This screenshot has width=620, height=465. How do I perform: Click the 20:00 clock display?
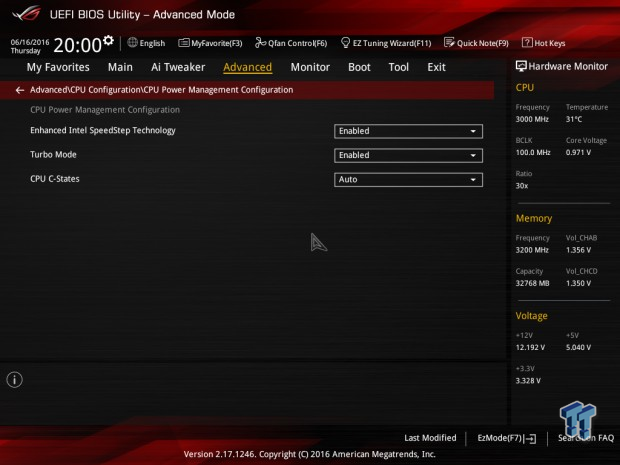78,45
